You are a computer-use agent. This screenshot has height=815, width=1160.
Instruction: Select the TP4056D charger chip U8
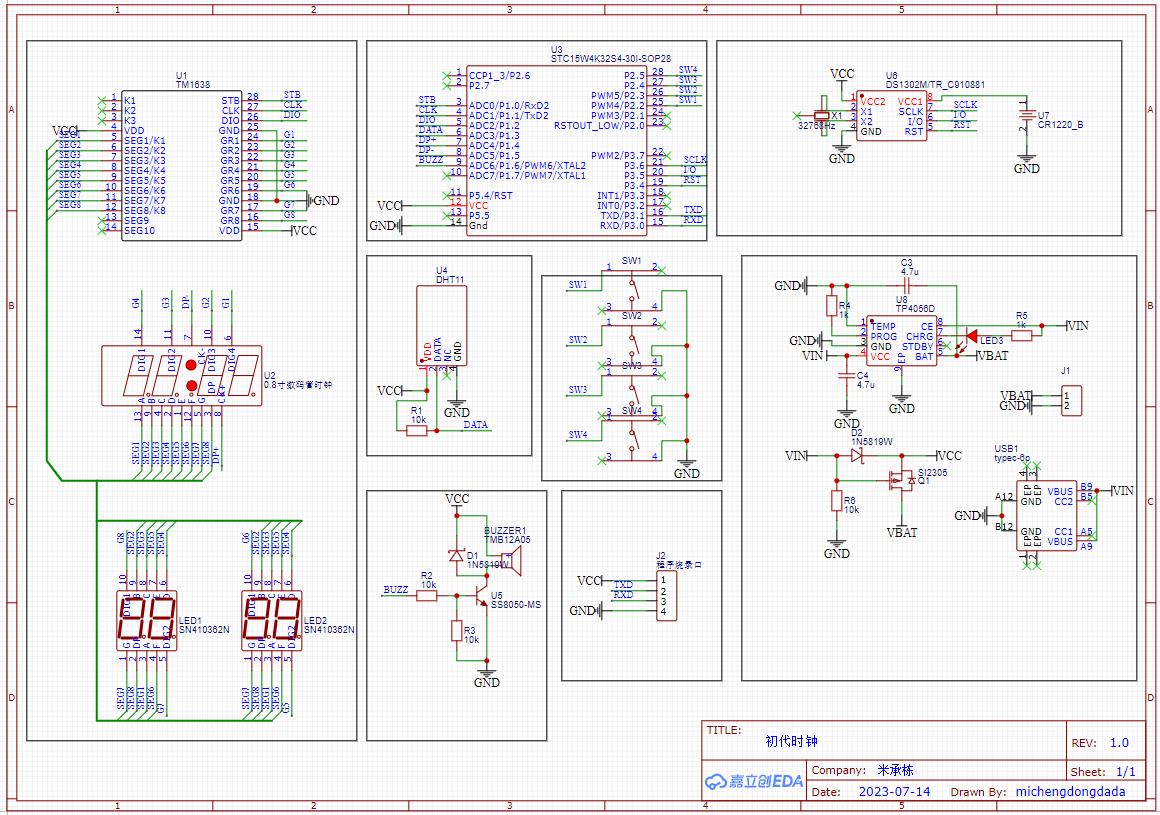tap(901, 341)
